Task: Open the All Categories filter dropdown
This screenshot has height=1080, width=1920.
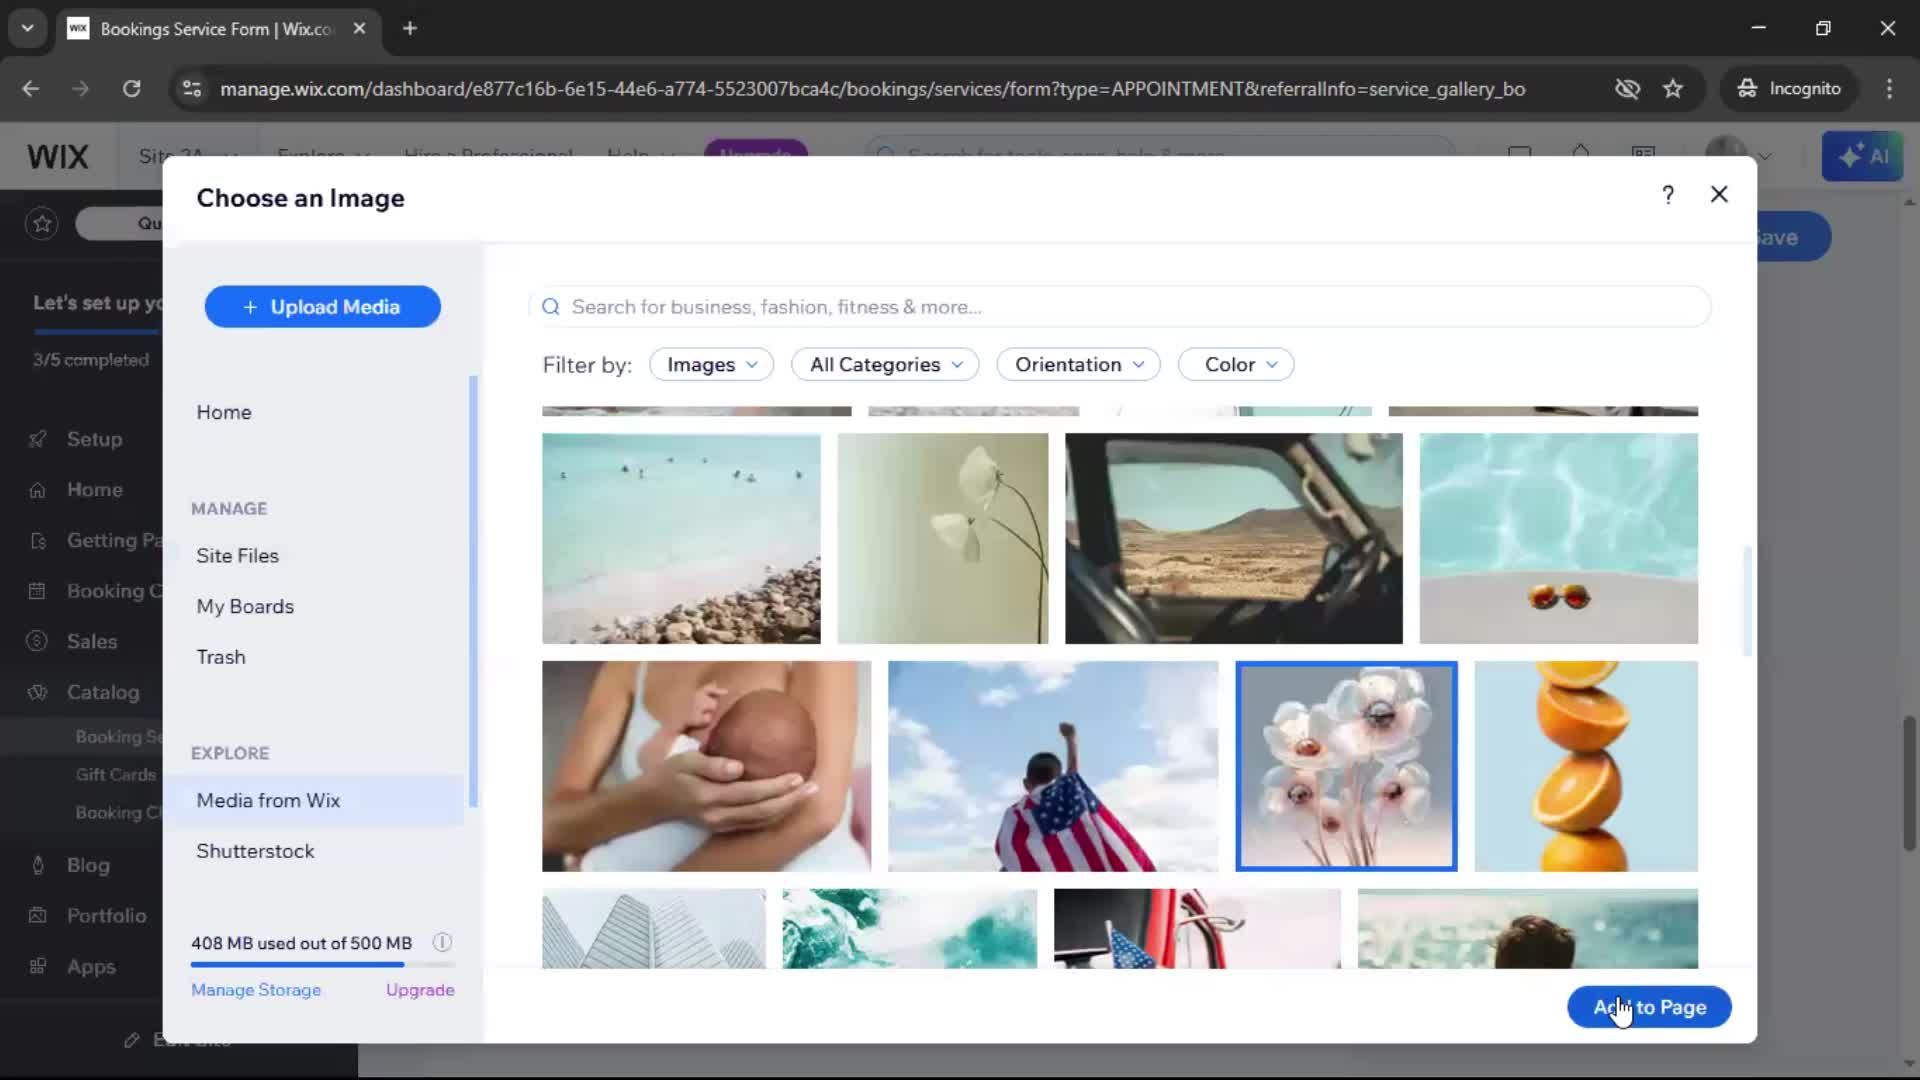Action: coord(885,365)
